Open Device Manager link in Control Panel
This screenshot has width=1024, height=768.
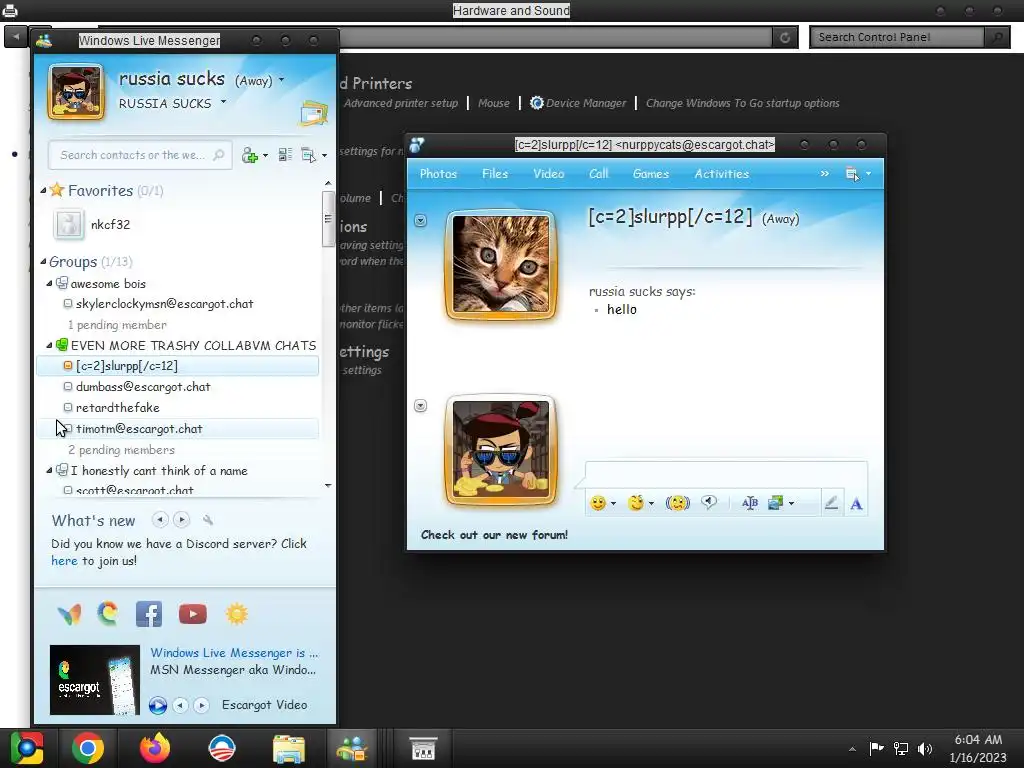click(586, 103)
